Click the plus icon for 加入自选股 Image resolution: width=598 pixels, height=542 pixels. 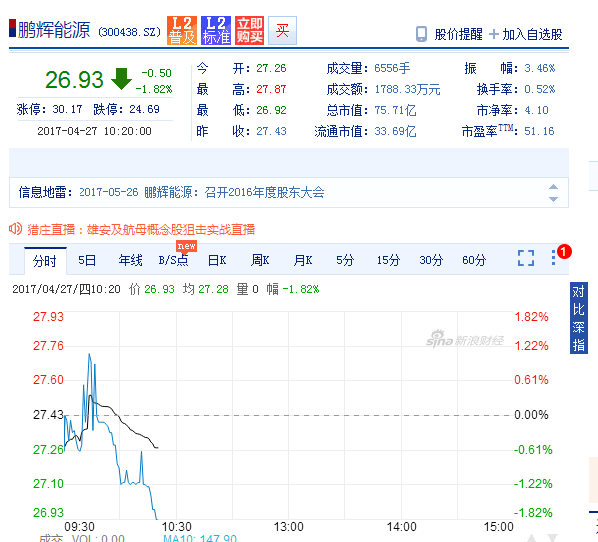494,34
